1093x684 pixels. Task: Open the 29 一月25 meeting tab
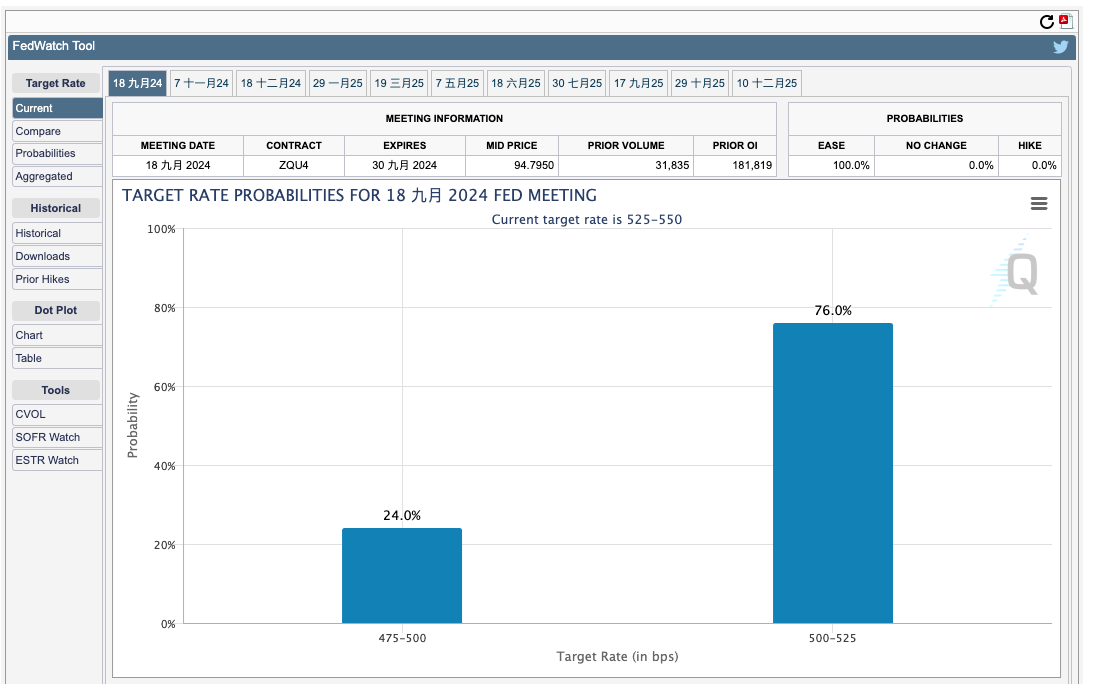(337, 83)
